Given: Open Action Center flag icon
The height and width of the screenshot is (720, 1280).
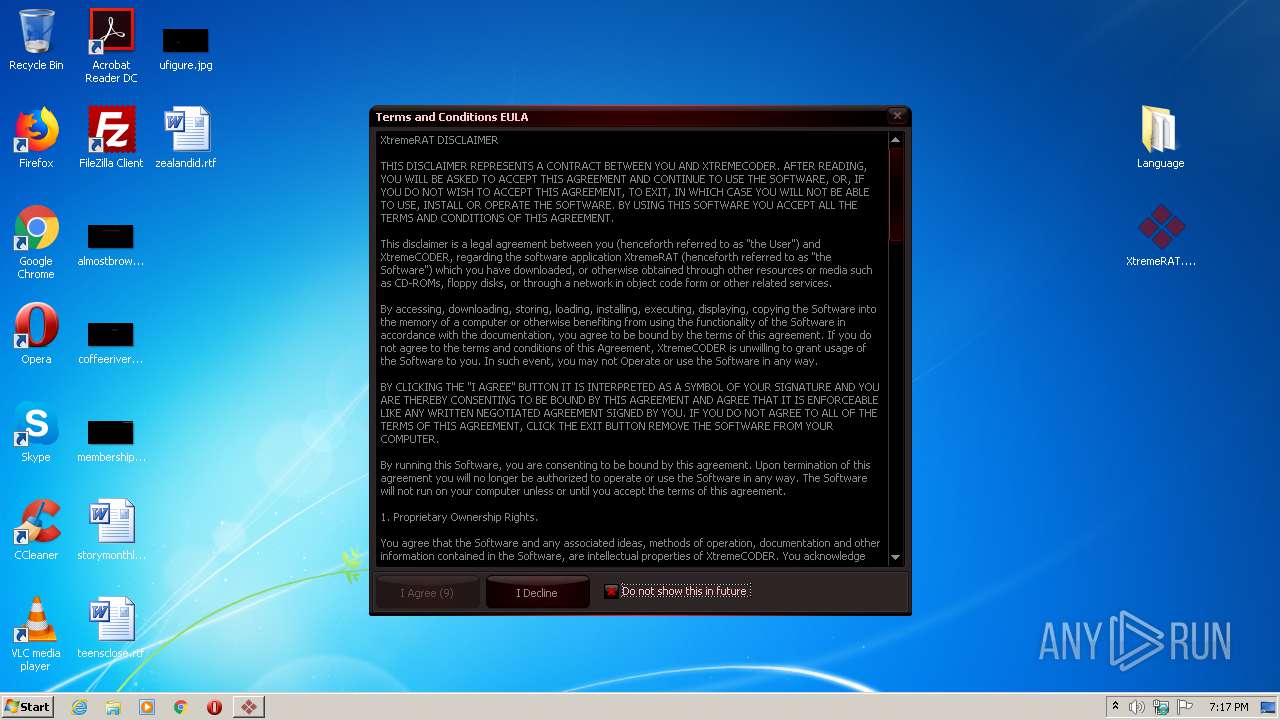Looking at the screenshot, I should click(x=1184, y=707).
